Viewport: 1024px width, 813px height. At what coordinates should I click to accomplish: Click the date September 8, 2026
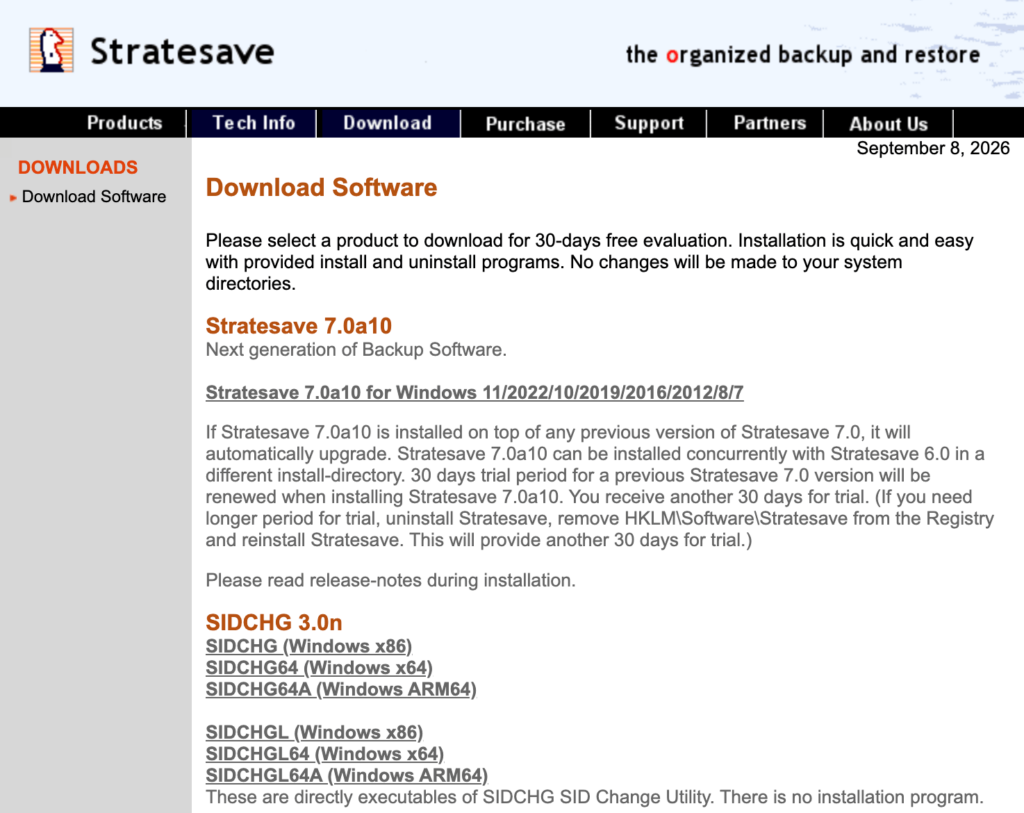(x=933, y=148)
